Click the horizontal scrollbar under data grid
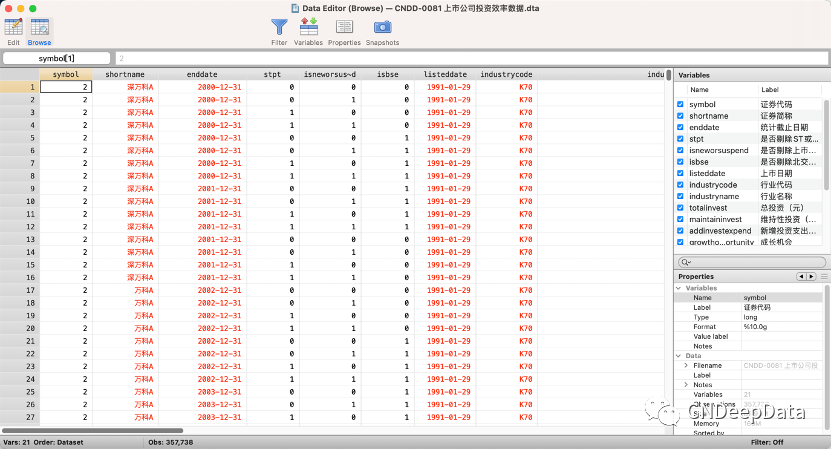This screenshot has height=450, width=832. click(92, 431)
